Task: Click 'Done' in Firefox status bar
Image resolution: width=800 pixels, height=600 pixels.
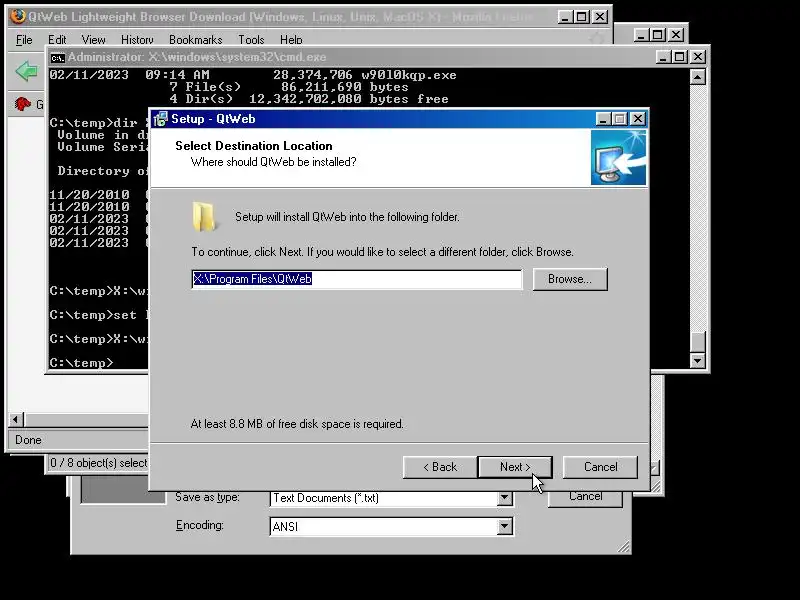Action: (x=28, y=440)
